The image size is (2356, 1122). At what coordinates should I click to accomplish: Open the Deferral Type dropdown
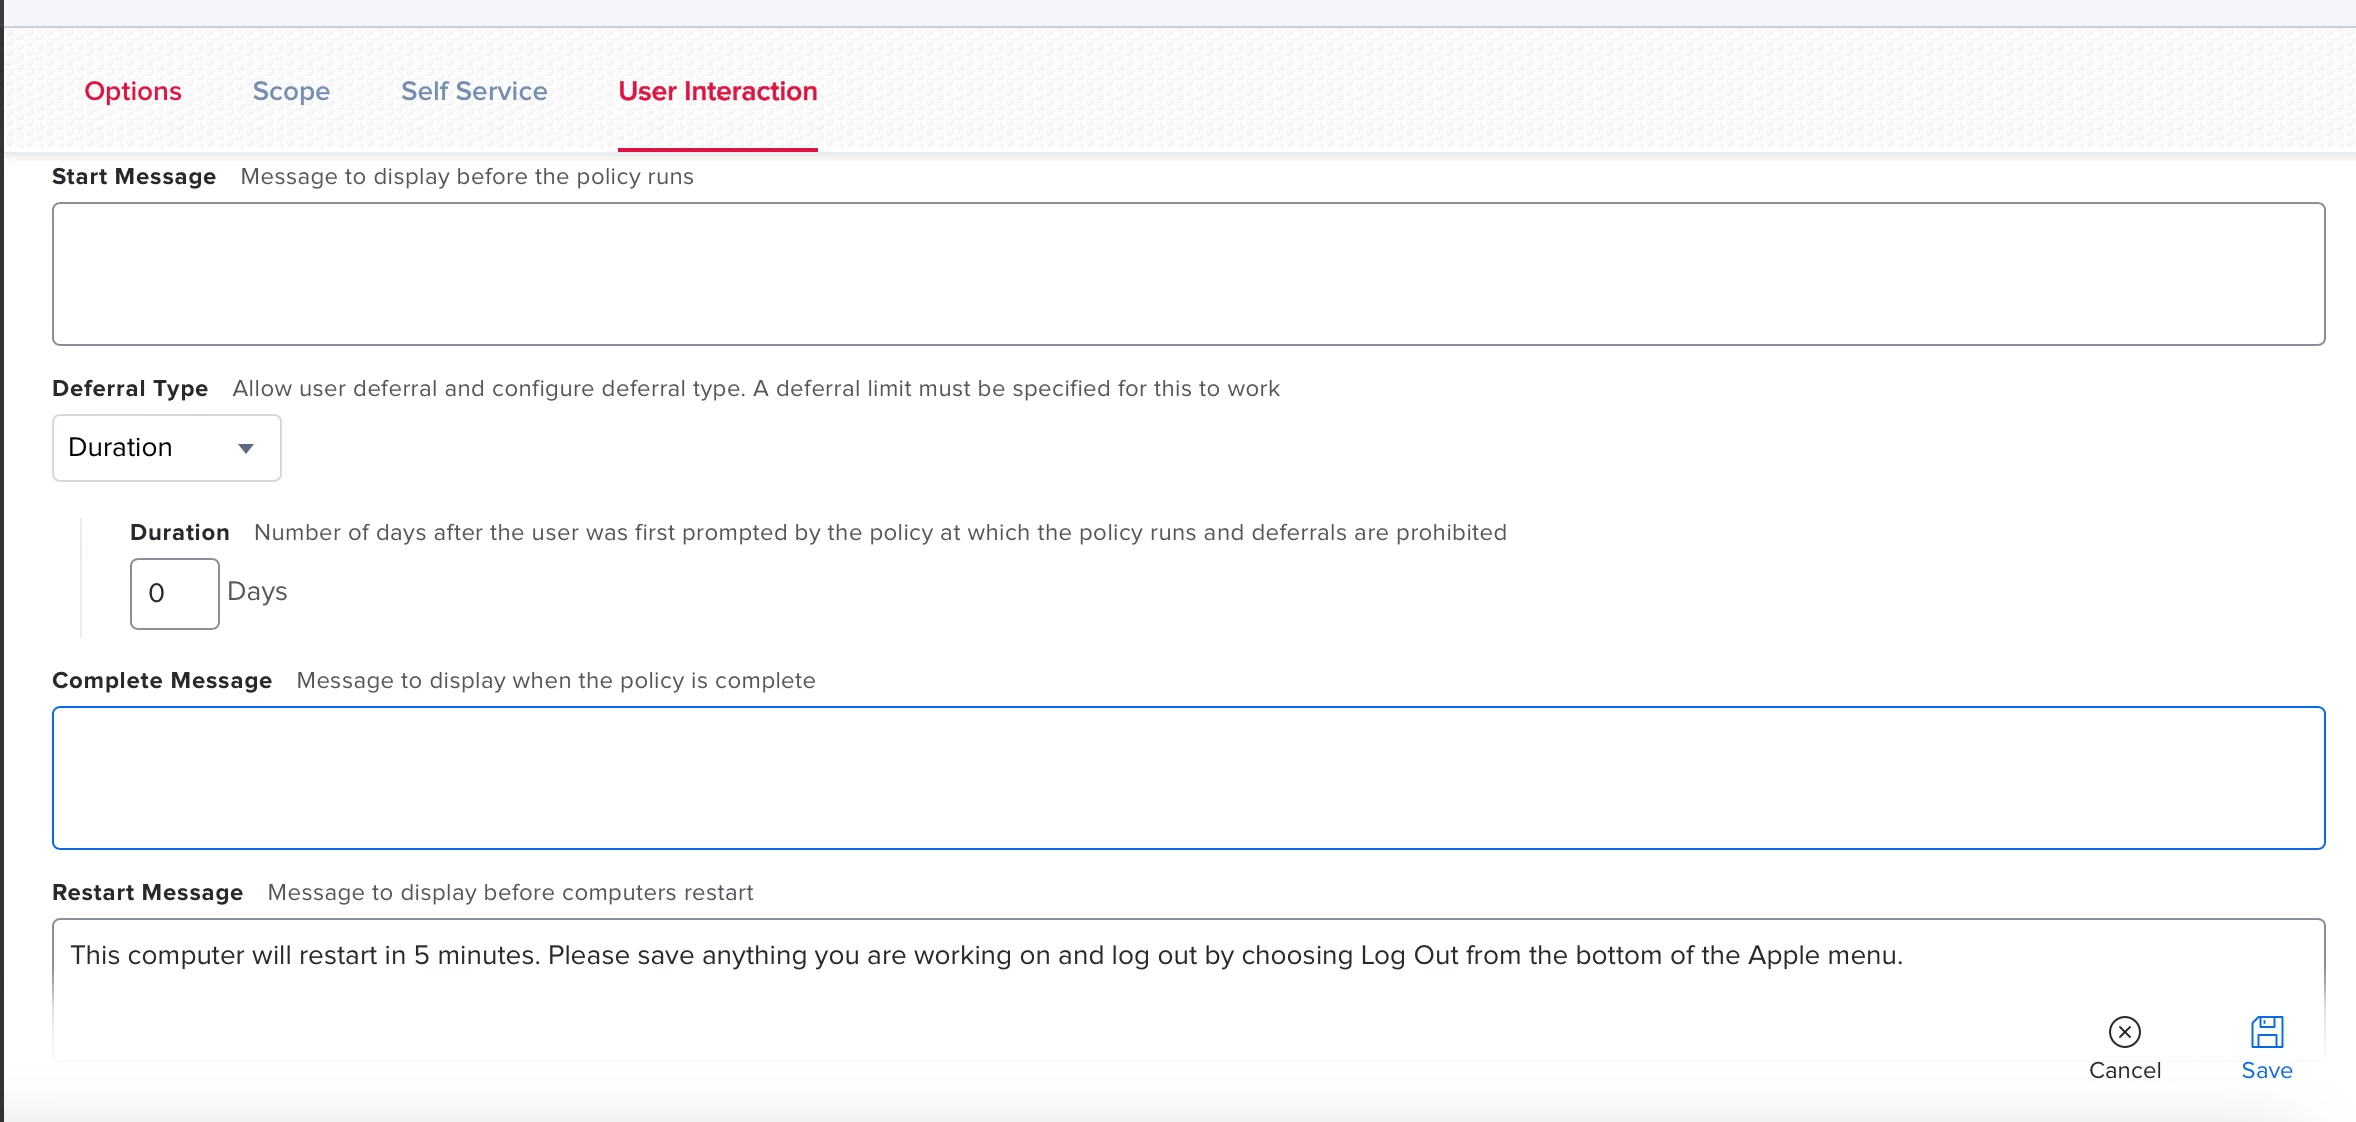click(167, 448)
